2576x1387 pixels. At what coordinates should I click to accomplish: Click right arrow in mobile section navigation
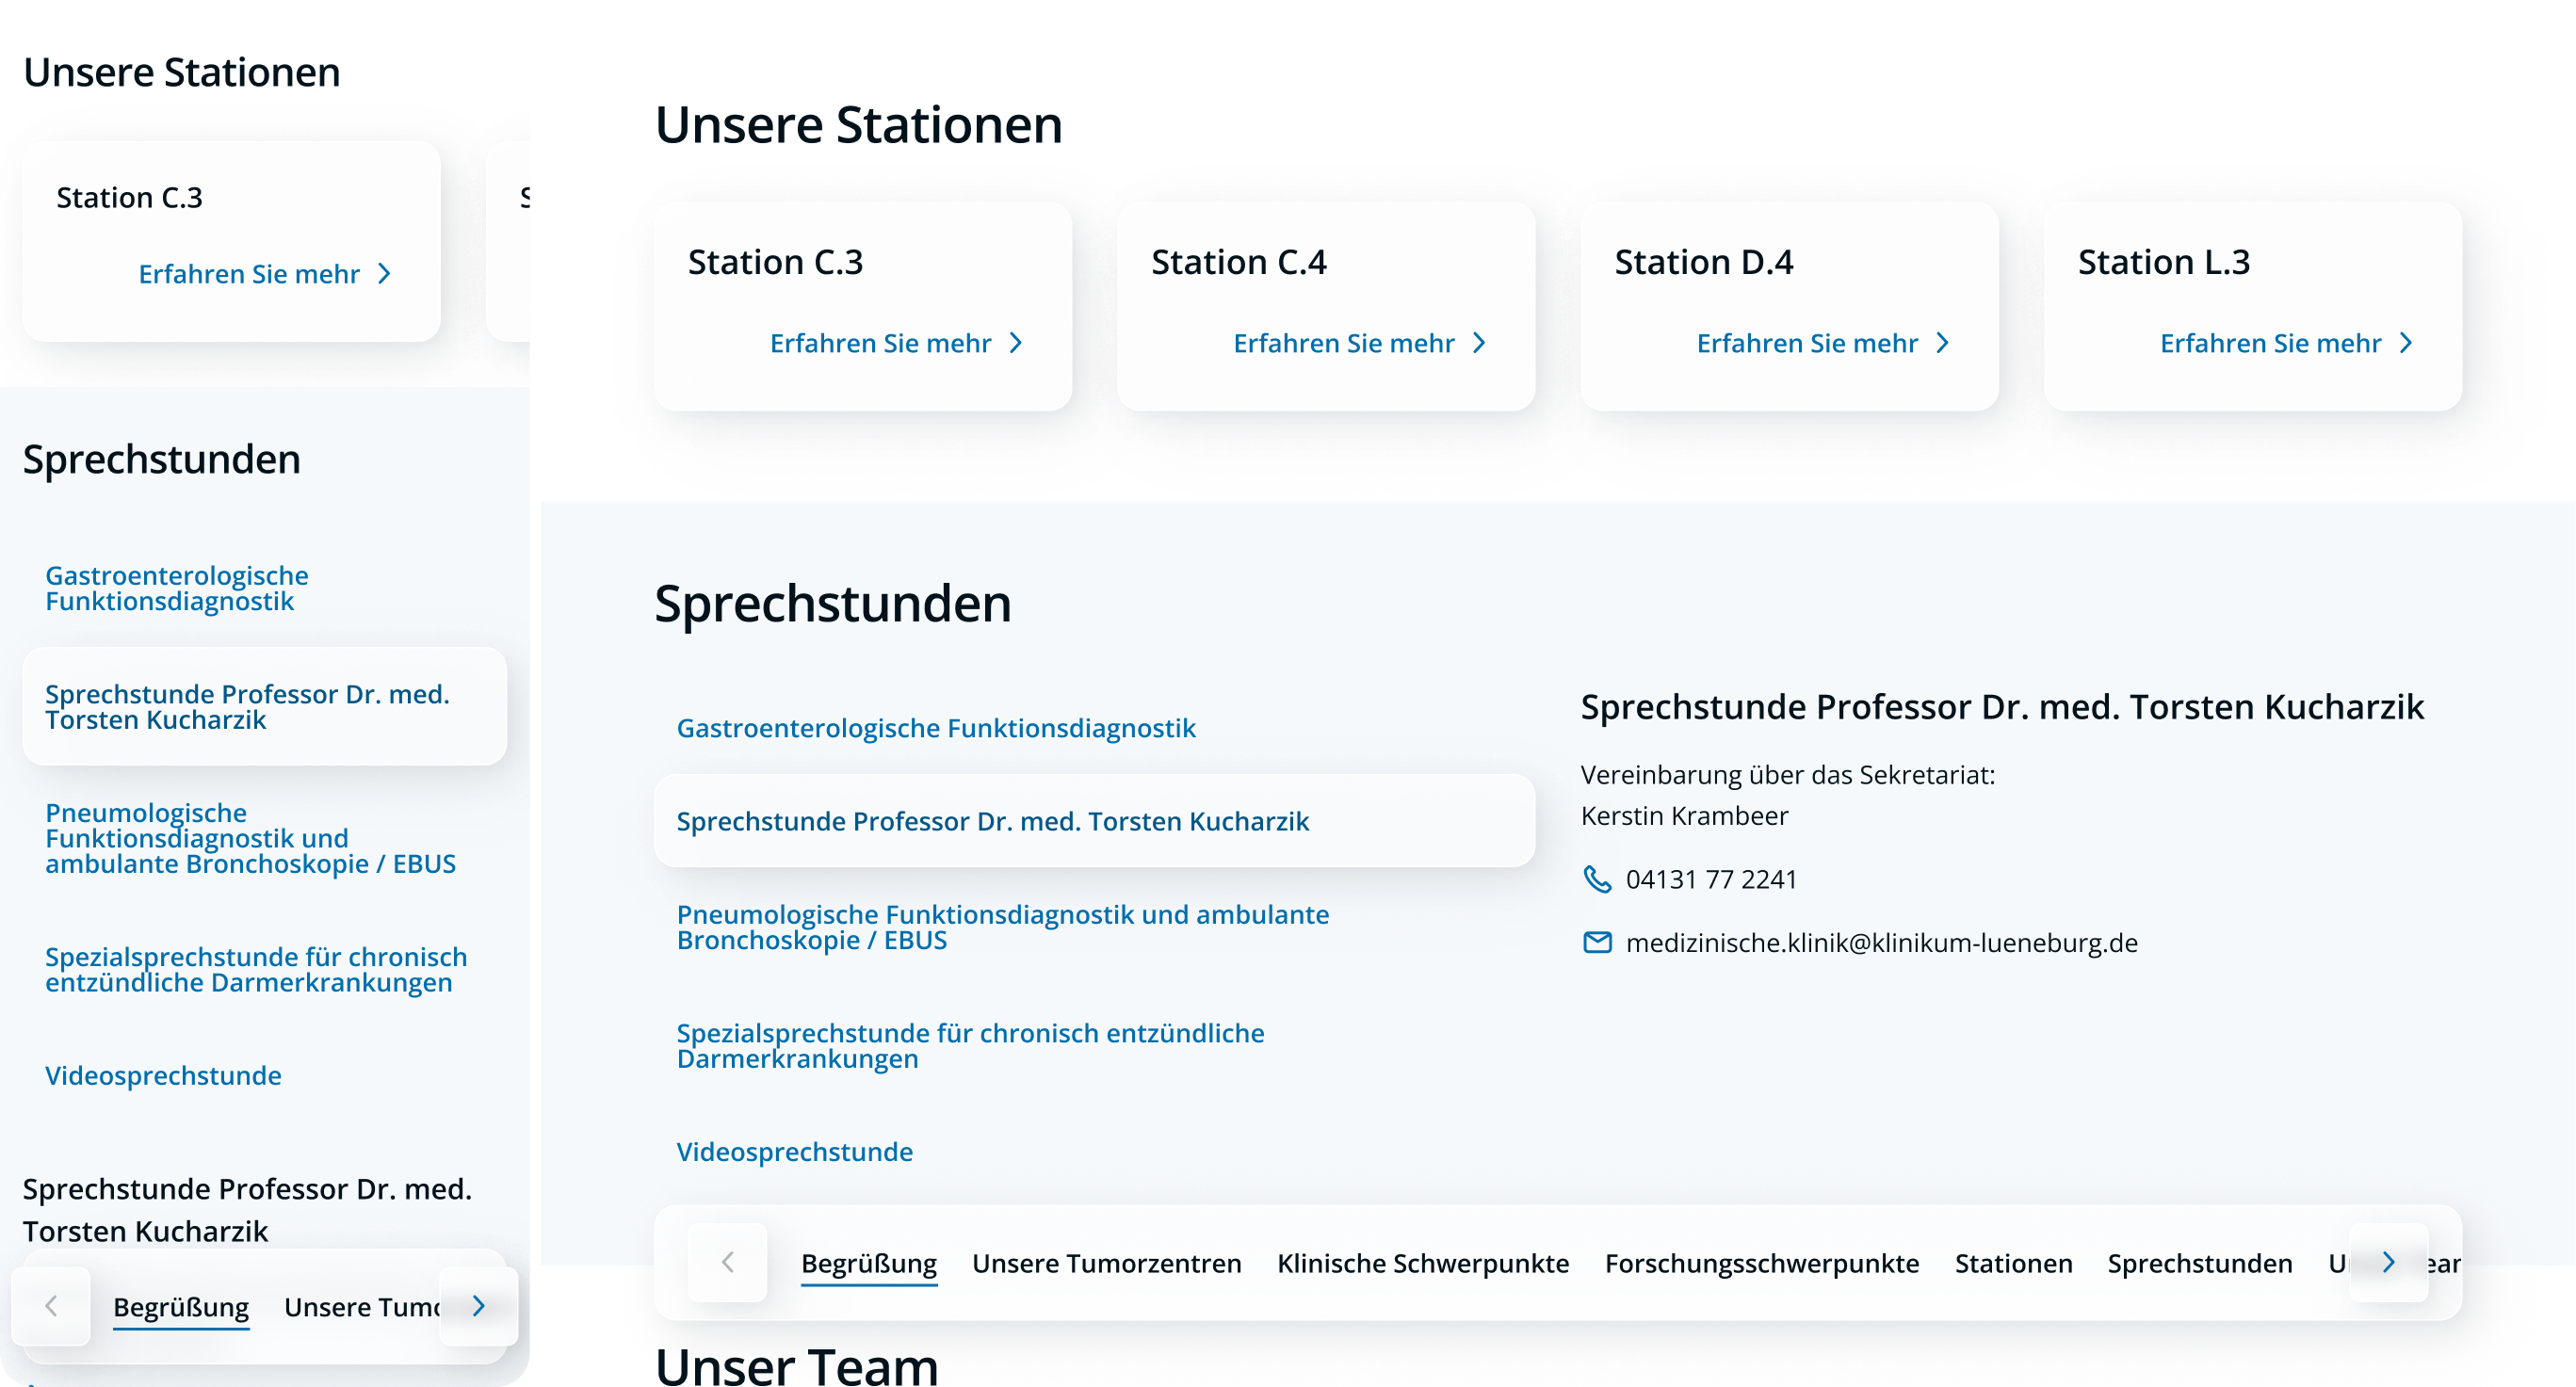click(x=478, y=1305)
